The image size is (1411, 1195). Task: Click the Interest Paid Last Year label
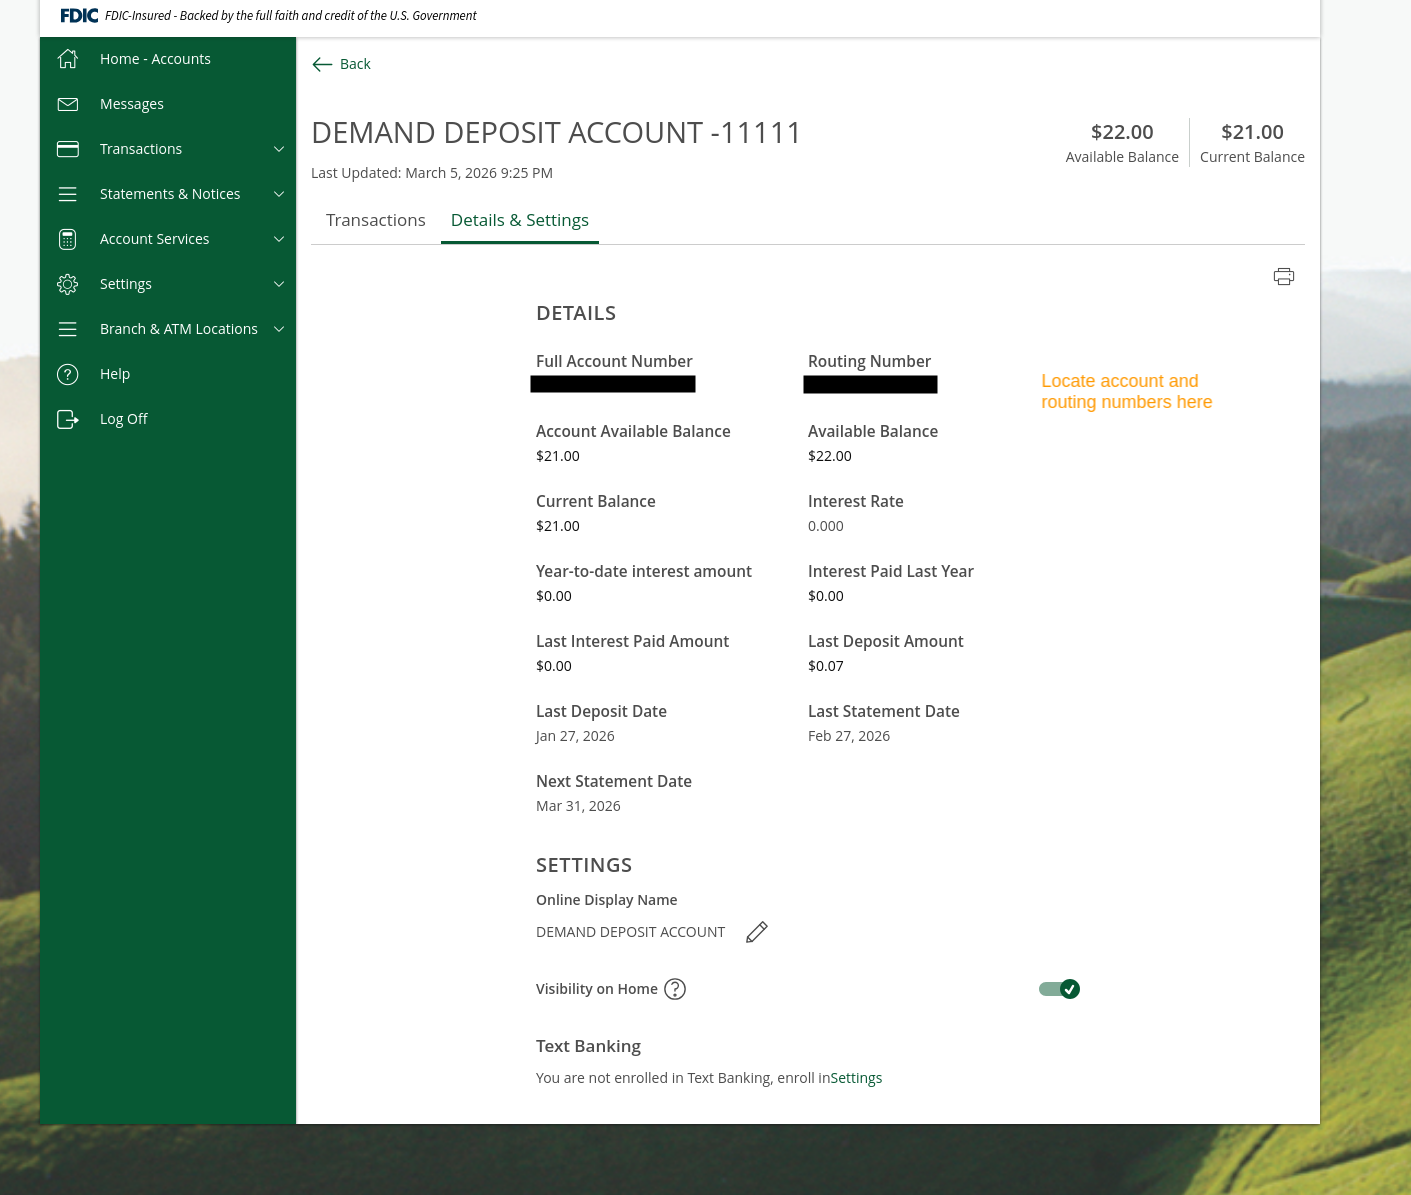point(891,571)
